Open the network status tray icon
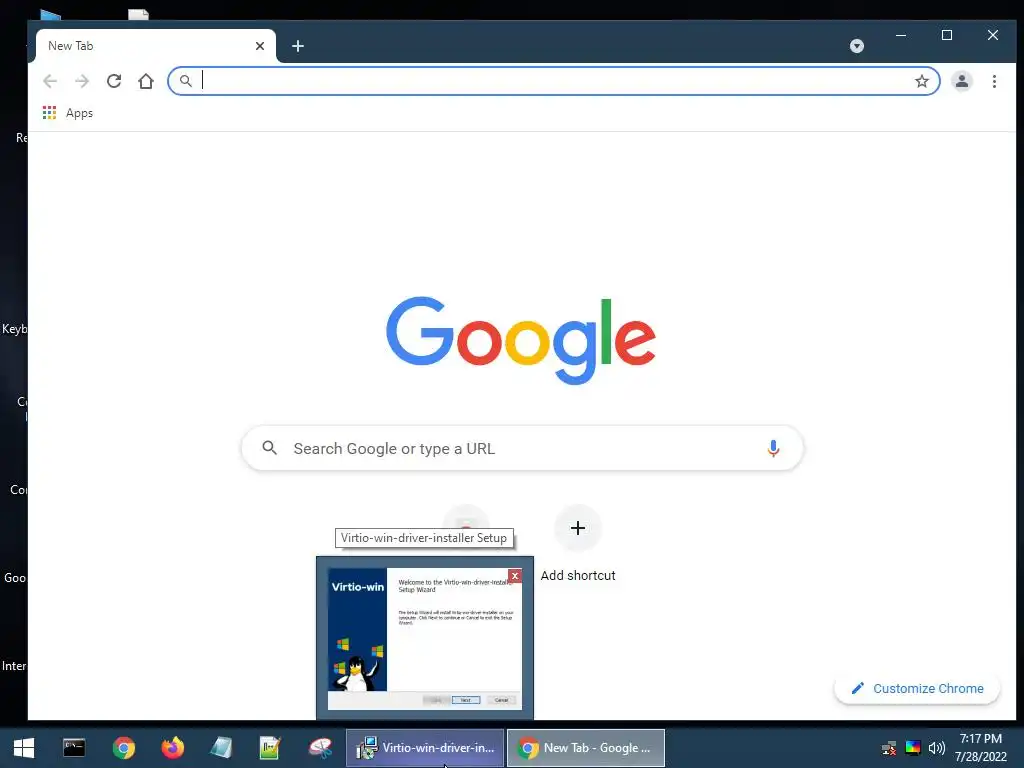The width and height of the screenshot is (1024, 768). (x=889, y=748)
